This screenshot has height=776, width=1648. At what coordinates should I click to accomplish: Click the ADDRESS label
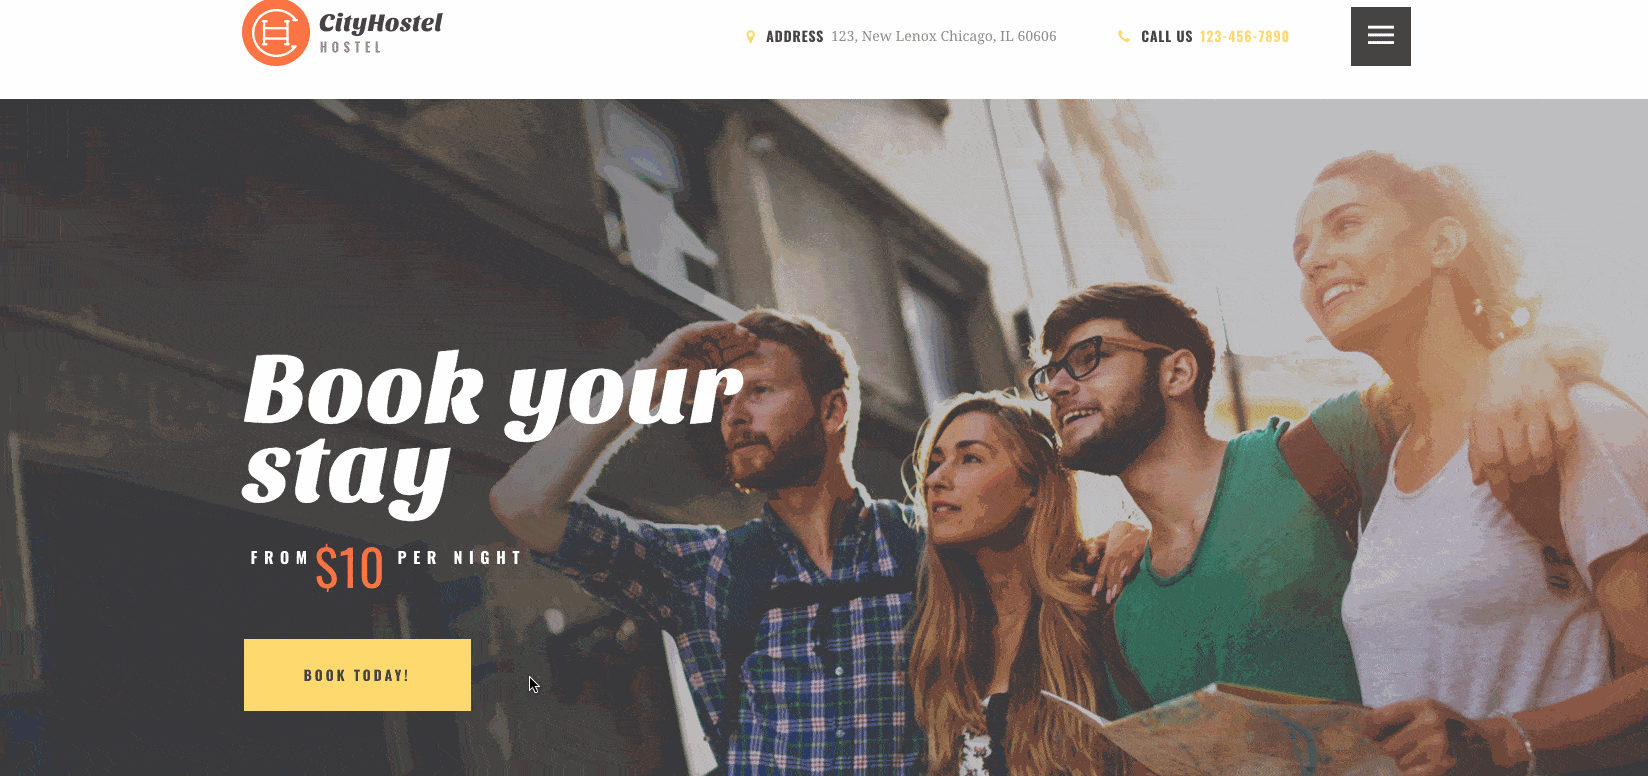(794, 37)
